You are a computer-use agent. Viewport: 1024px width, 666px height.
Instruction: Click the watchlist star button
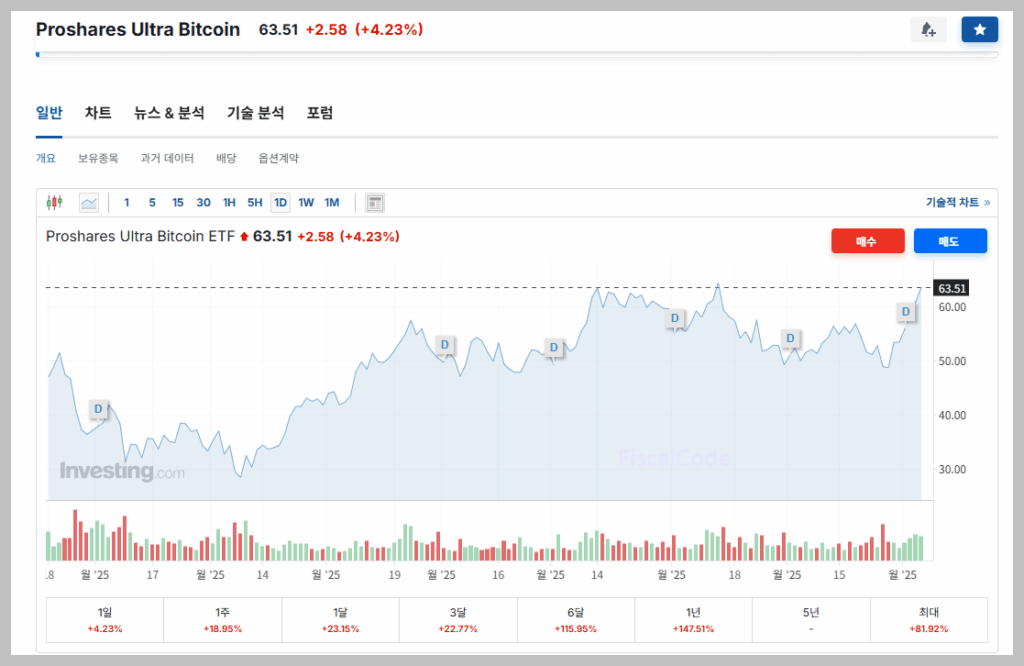[x=979, y=30]
